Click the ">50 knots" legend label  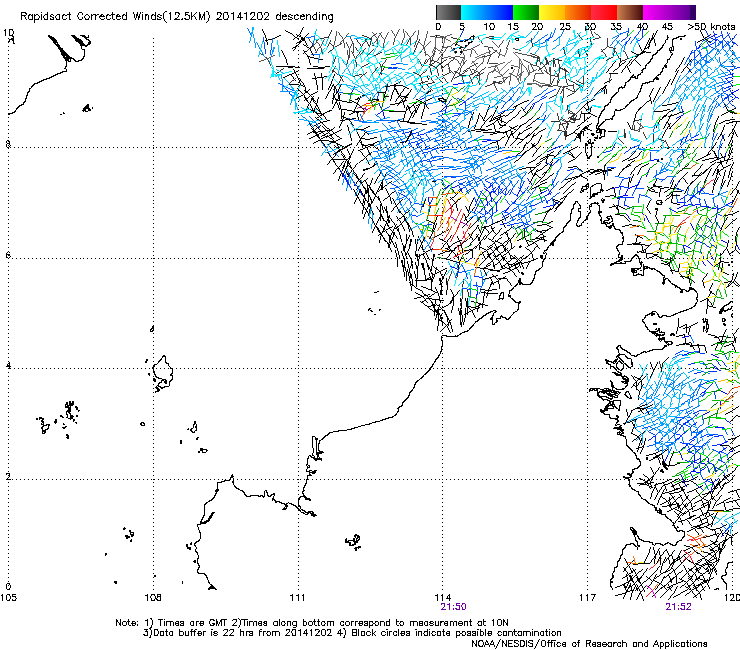(711, 27)
